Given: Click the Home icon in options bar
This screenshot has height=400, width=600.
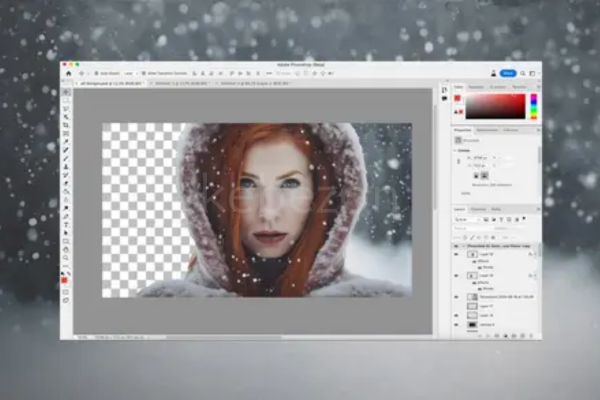Looking at the screenshot, I should coord(68,73).
